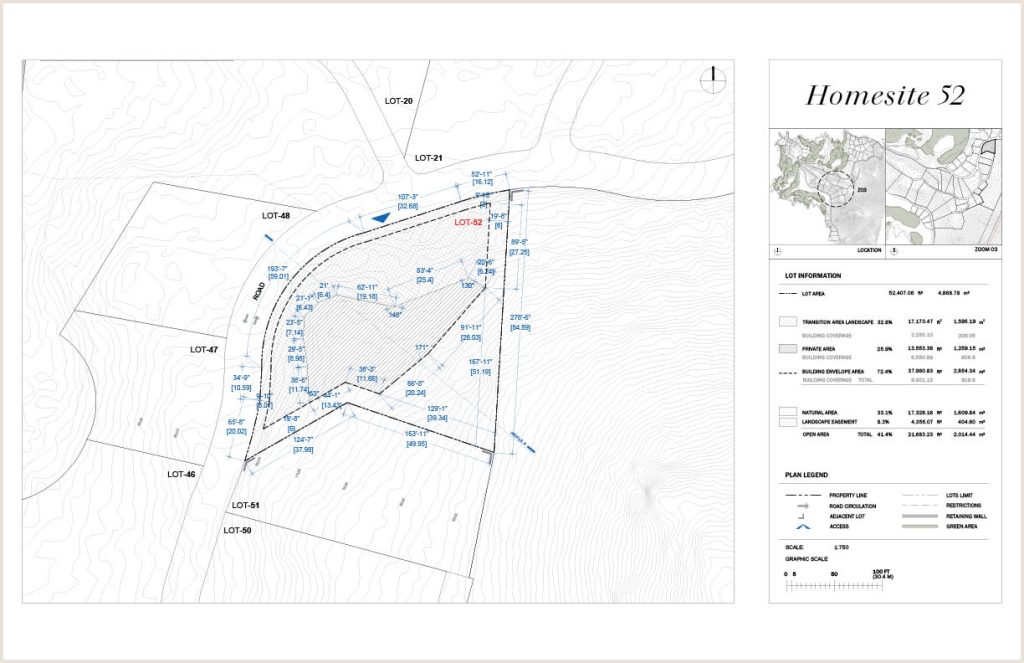Click the Private Area hatch swatch

pos(787,352)
